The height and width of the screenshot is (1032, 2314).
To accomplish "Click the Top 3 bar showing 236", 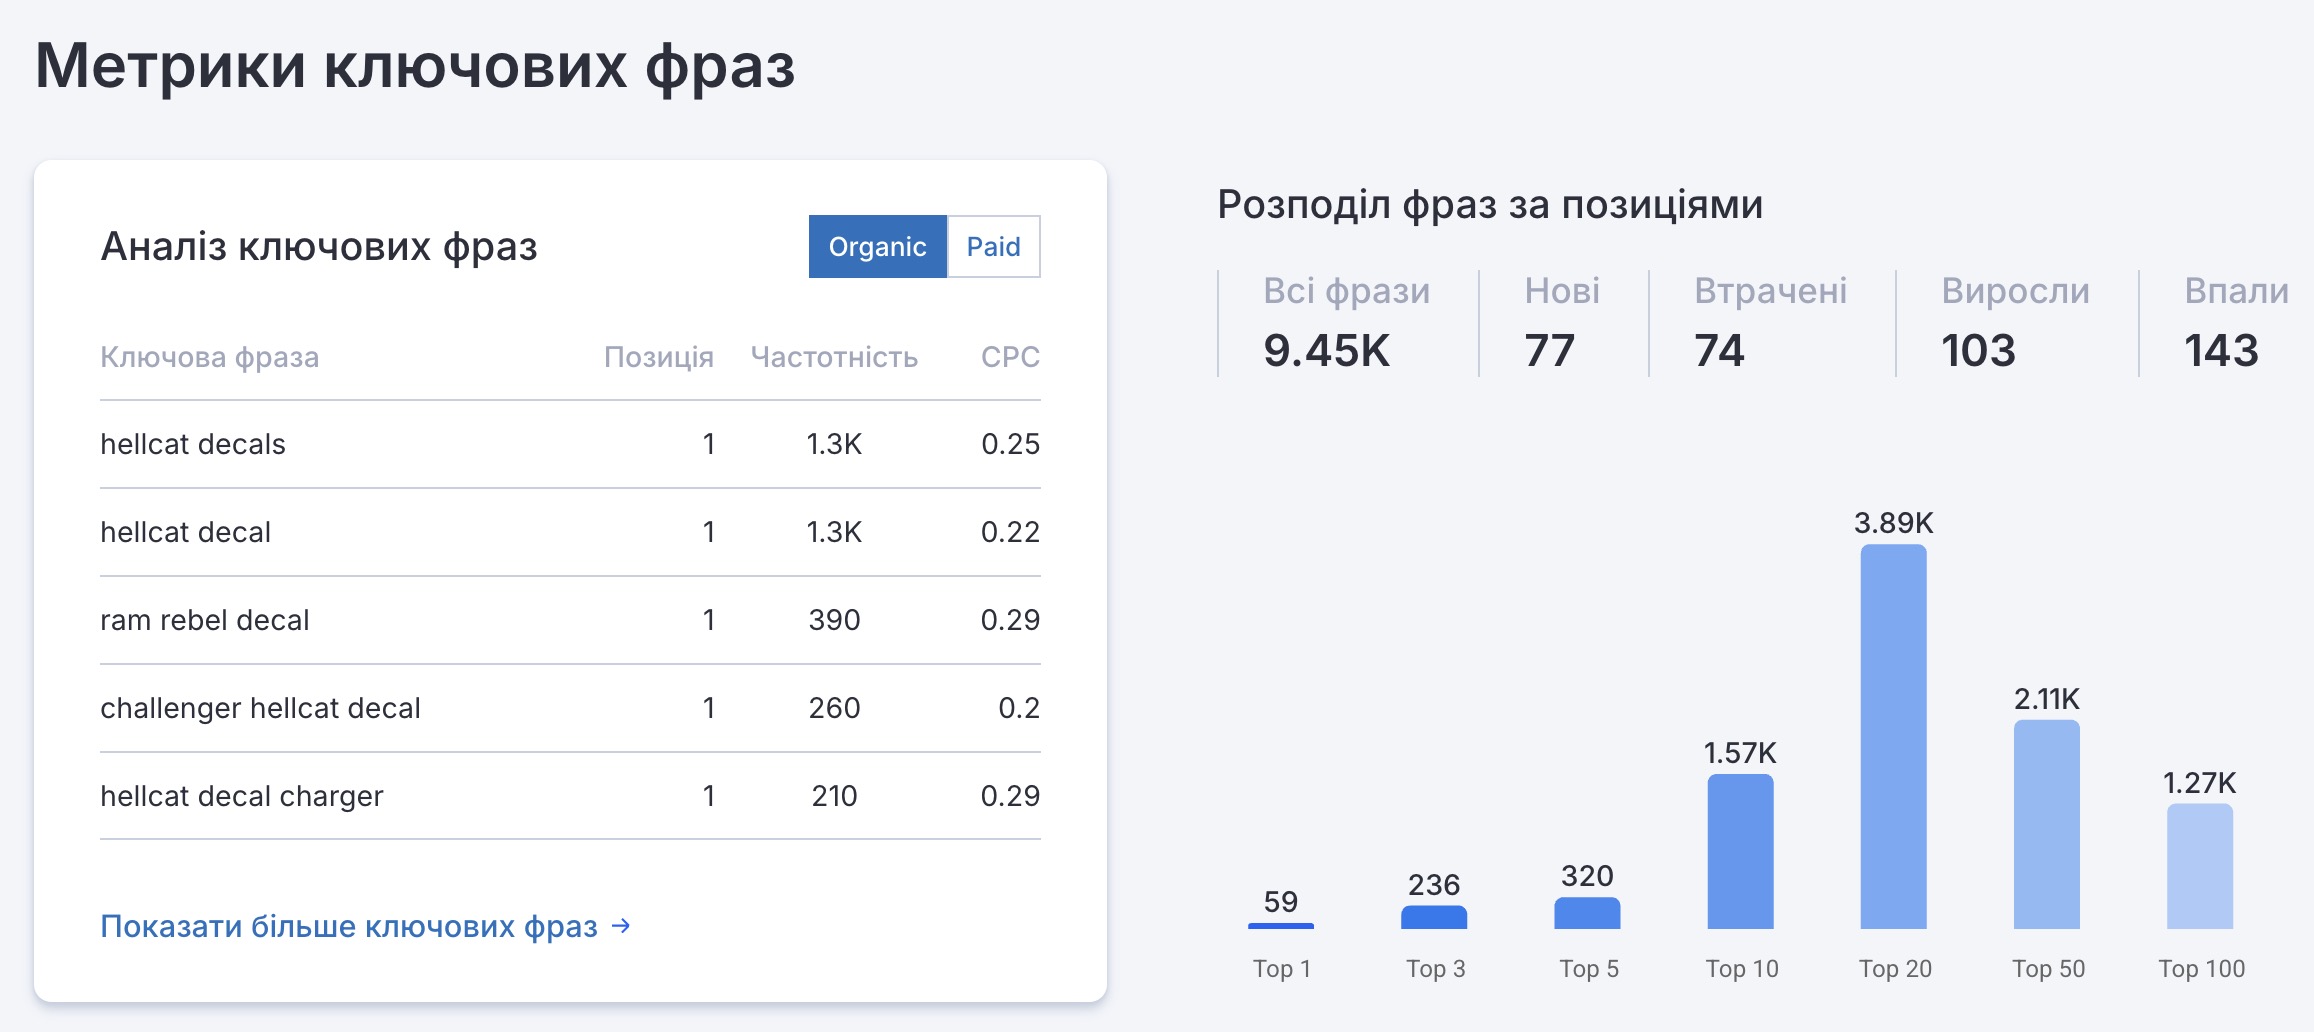I will [x=1434, y=917].
